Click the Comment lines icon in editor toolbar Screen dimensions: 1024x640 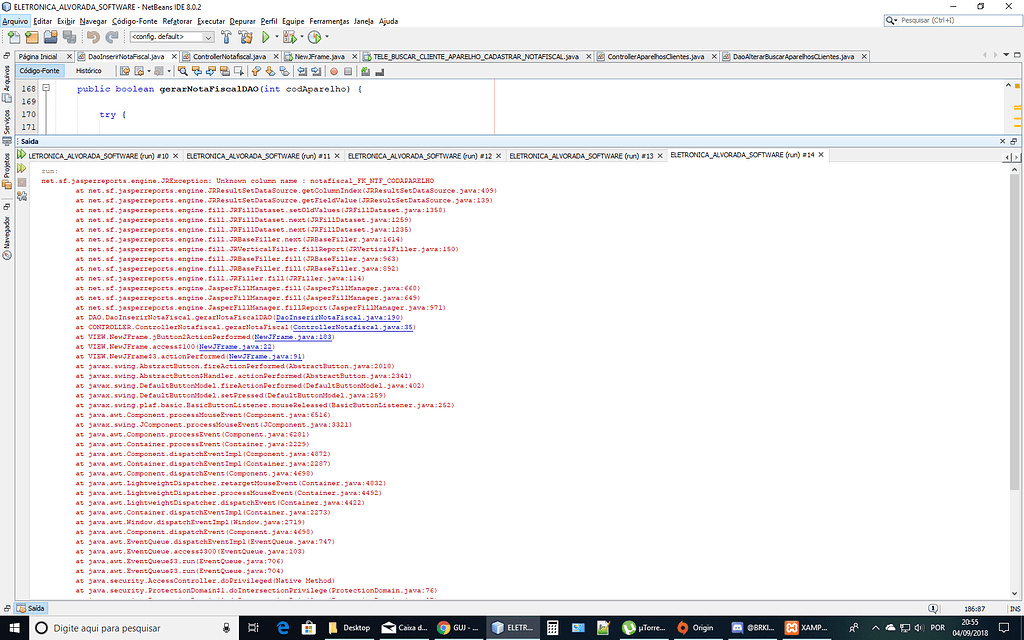pyautogui.click(x=365, y=72)
